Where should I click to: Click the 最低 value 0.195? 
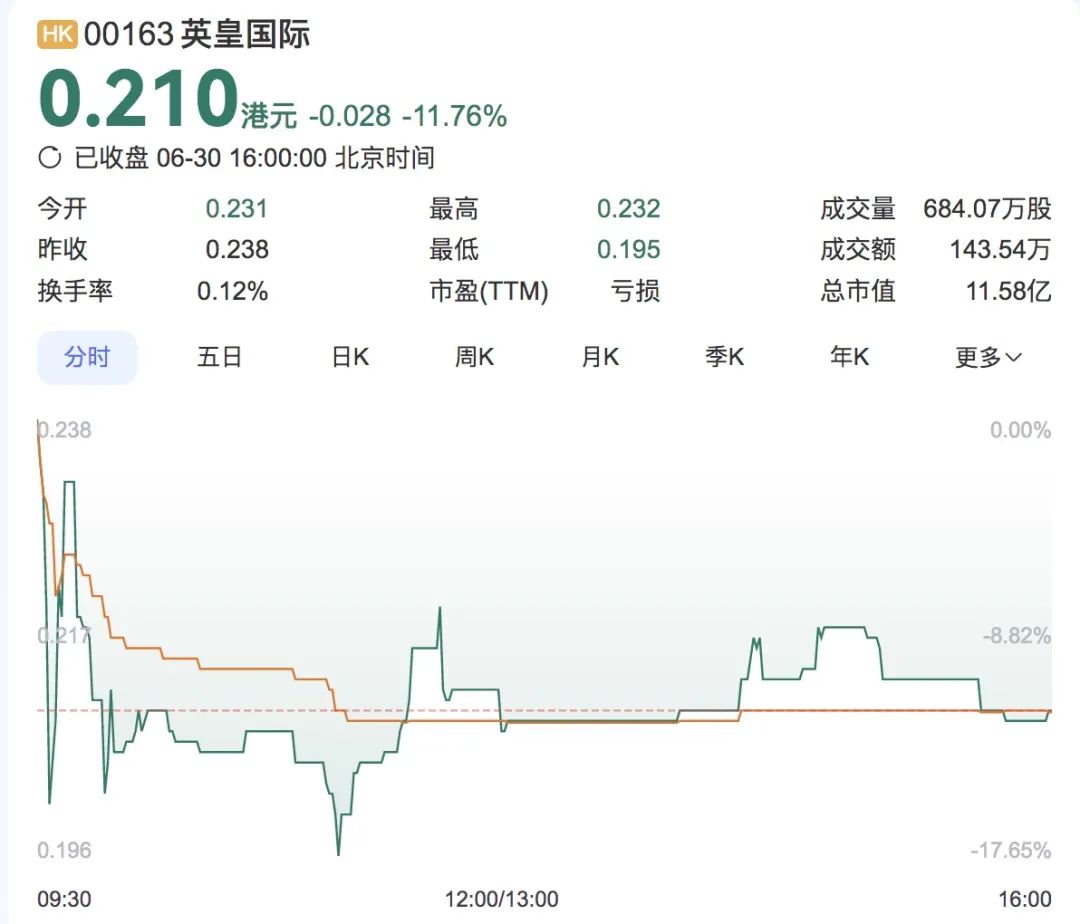(628, 249)
